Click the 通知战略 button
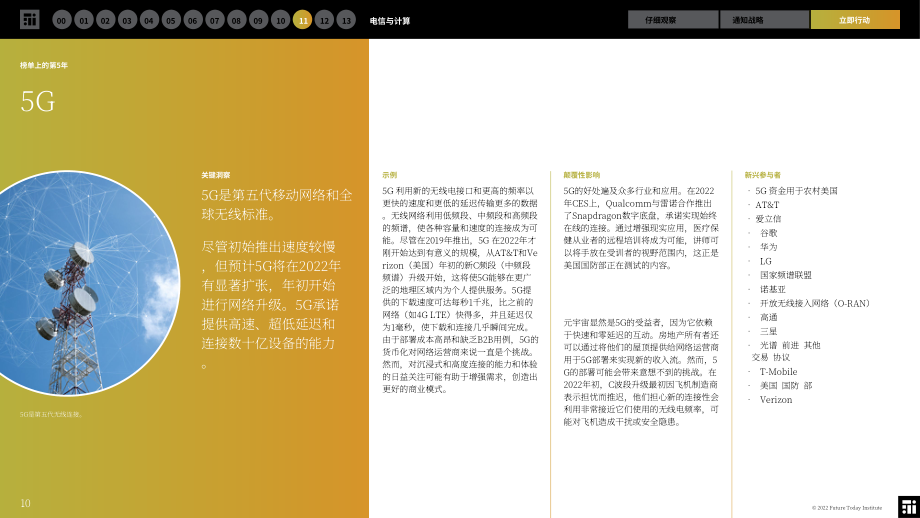Image resolution: width=920 pixels, height=518 pixels. pos(765,19)
